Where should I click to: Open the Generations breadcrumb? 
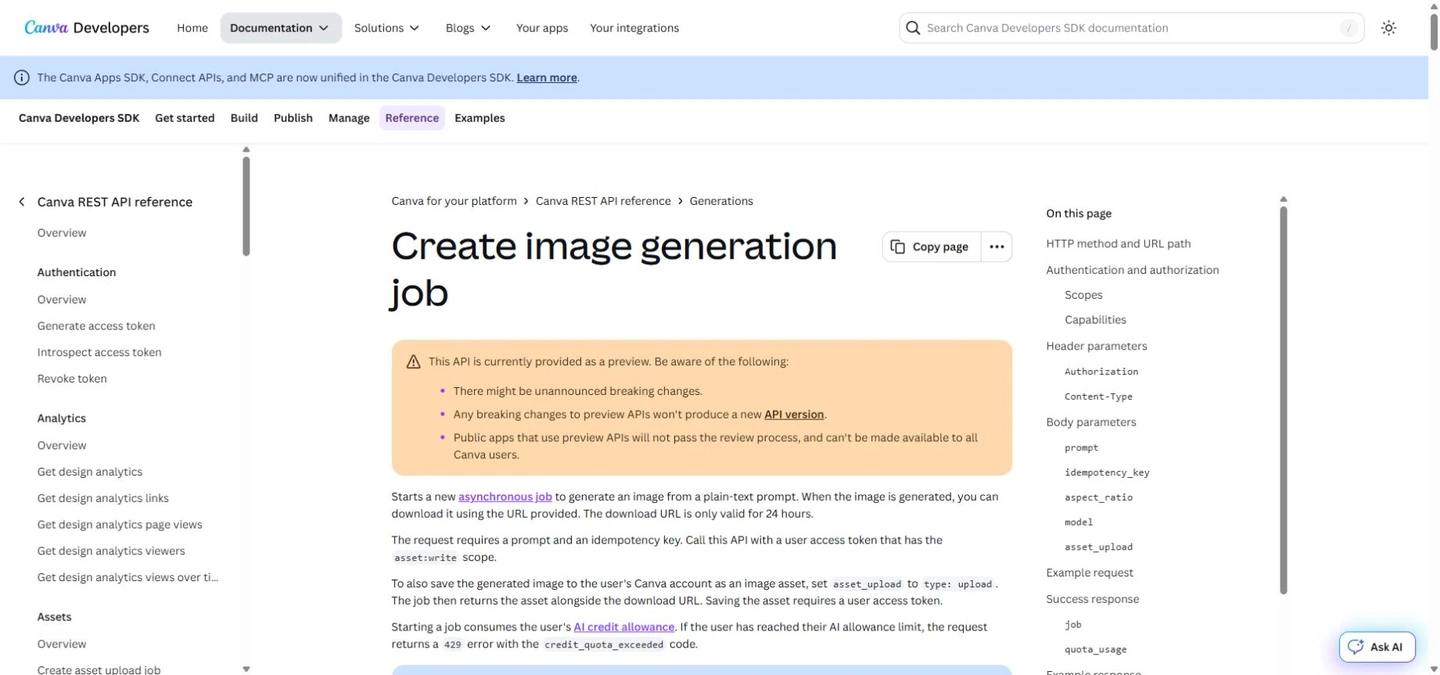tap(721, 201)
